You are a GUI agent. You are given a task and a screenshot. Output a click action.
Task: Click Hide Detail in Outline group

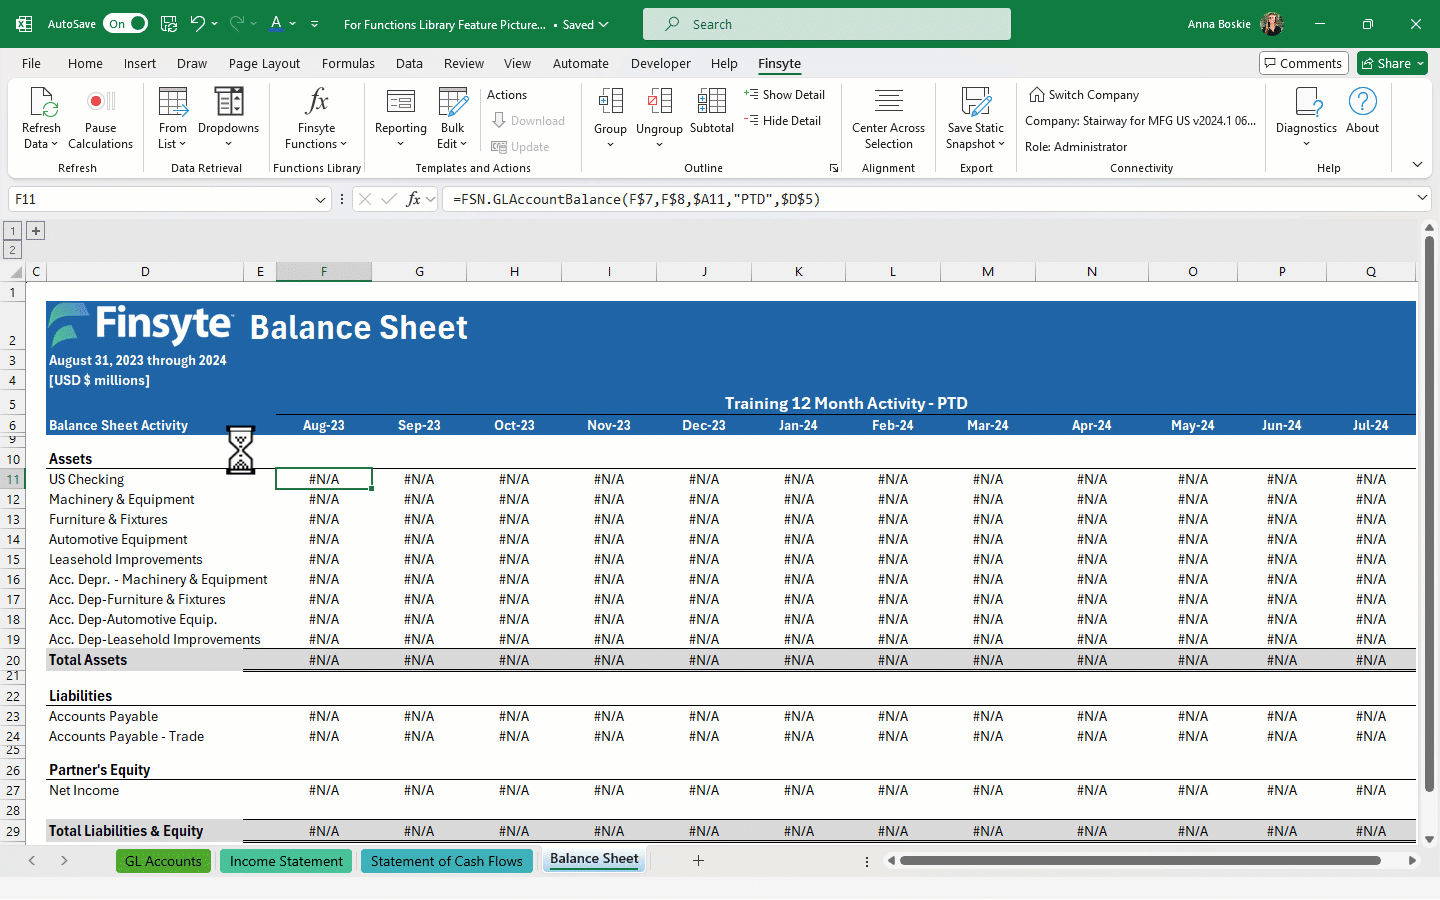[782, 121]
